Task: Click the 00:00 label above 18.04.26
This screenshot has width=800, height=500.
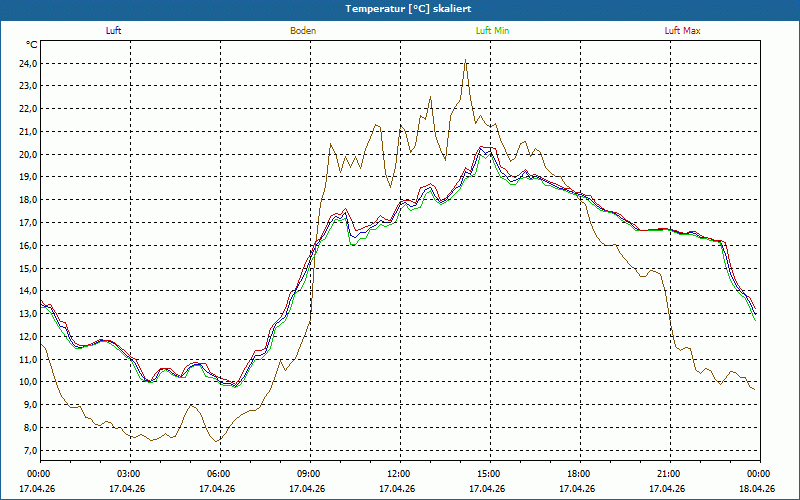Action: pos(760,474)
